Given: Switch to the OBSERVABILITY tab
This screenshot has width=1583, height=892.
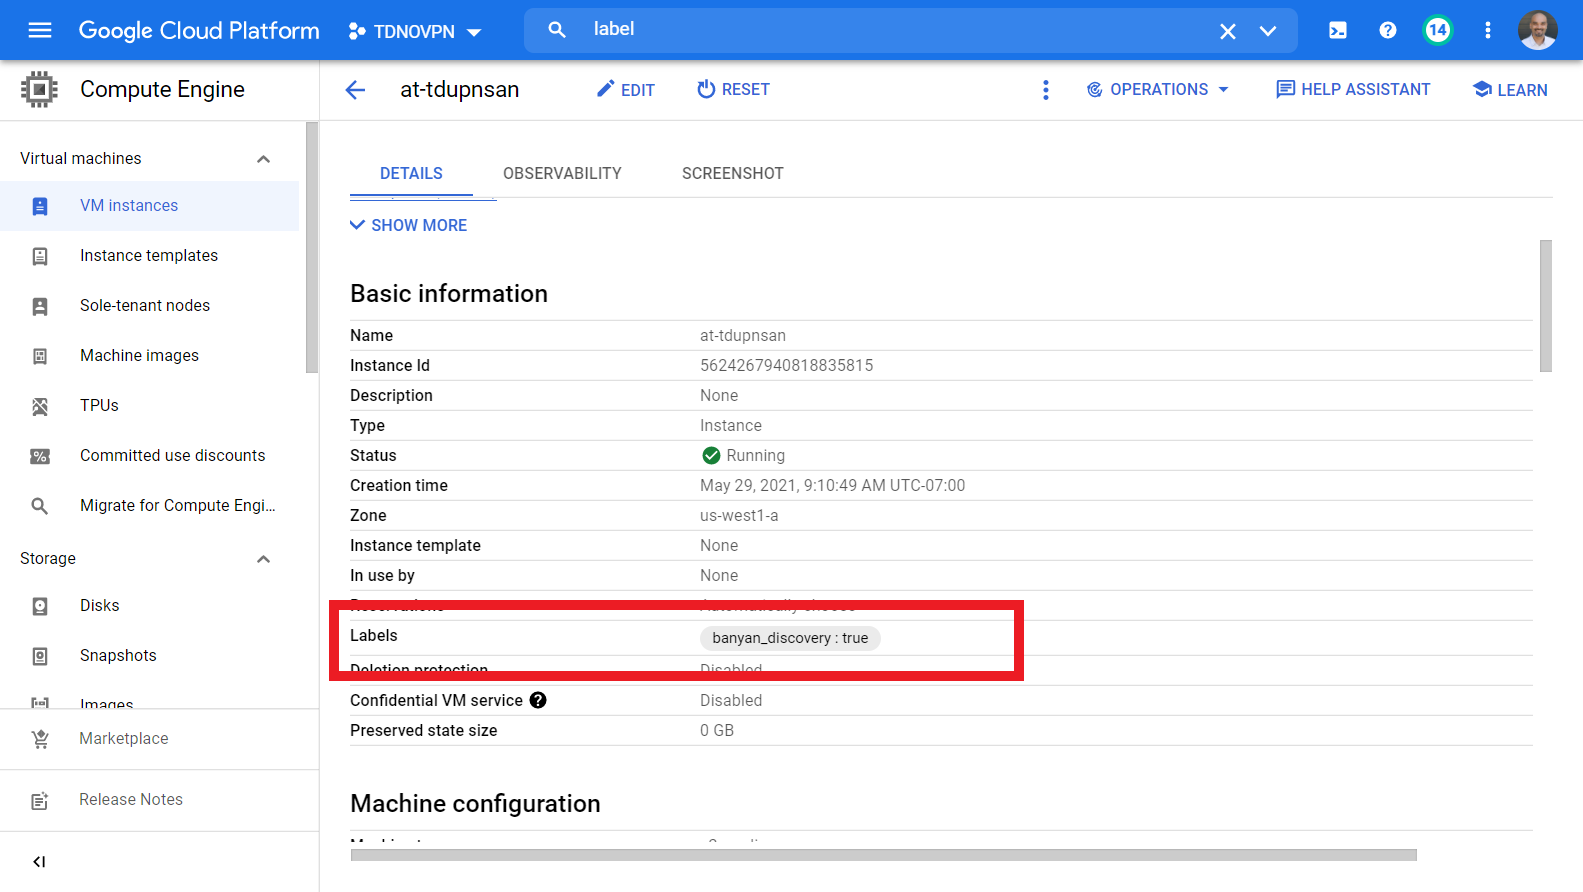Looking at the screenshot, I should click(562, 173).
